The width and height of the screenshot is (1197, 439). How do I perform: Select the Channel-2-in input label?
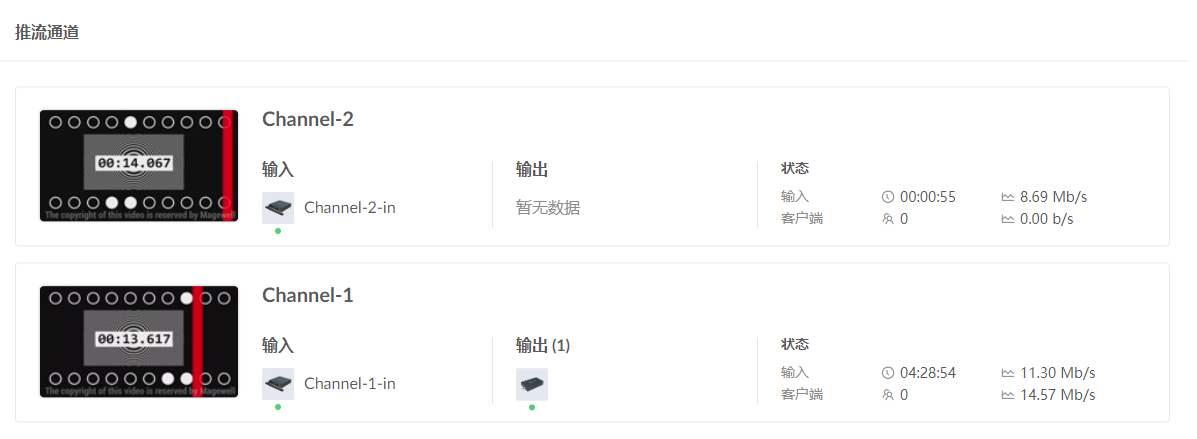(x=350, y=208)
